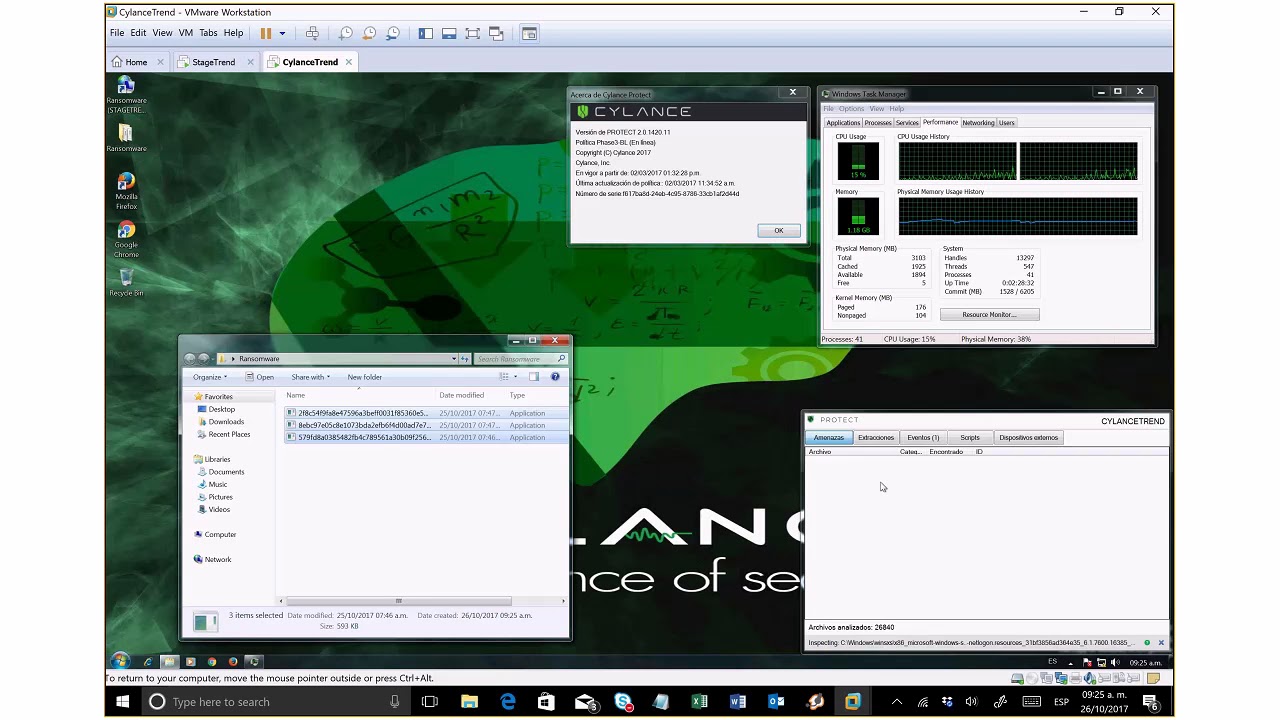Open the Tabs menu in VMware

[x=208, y=33]
